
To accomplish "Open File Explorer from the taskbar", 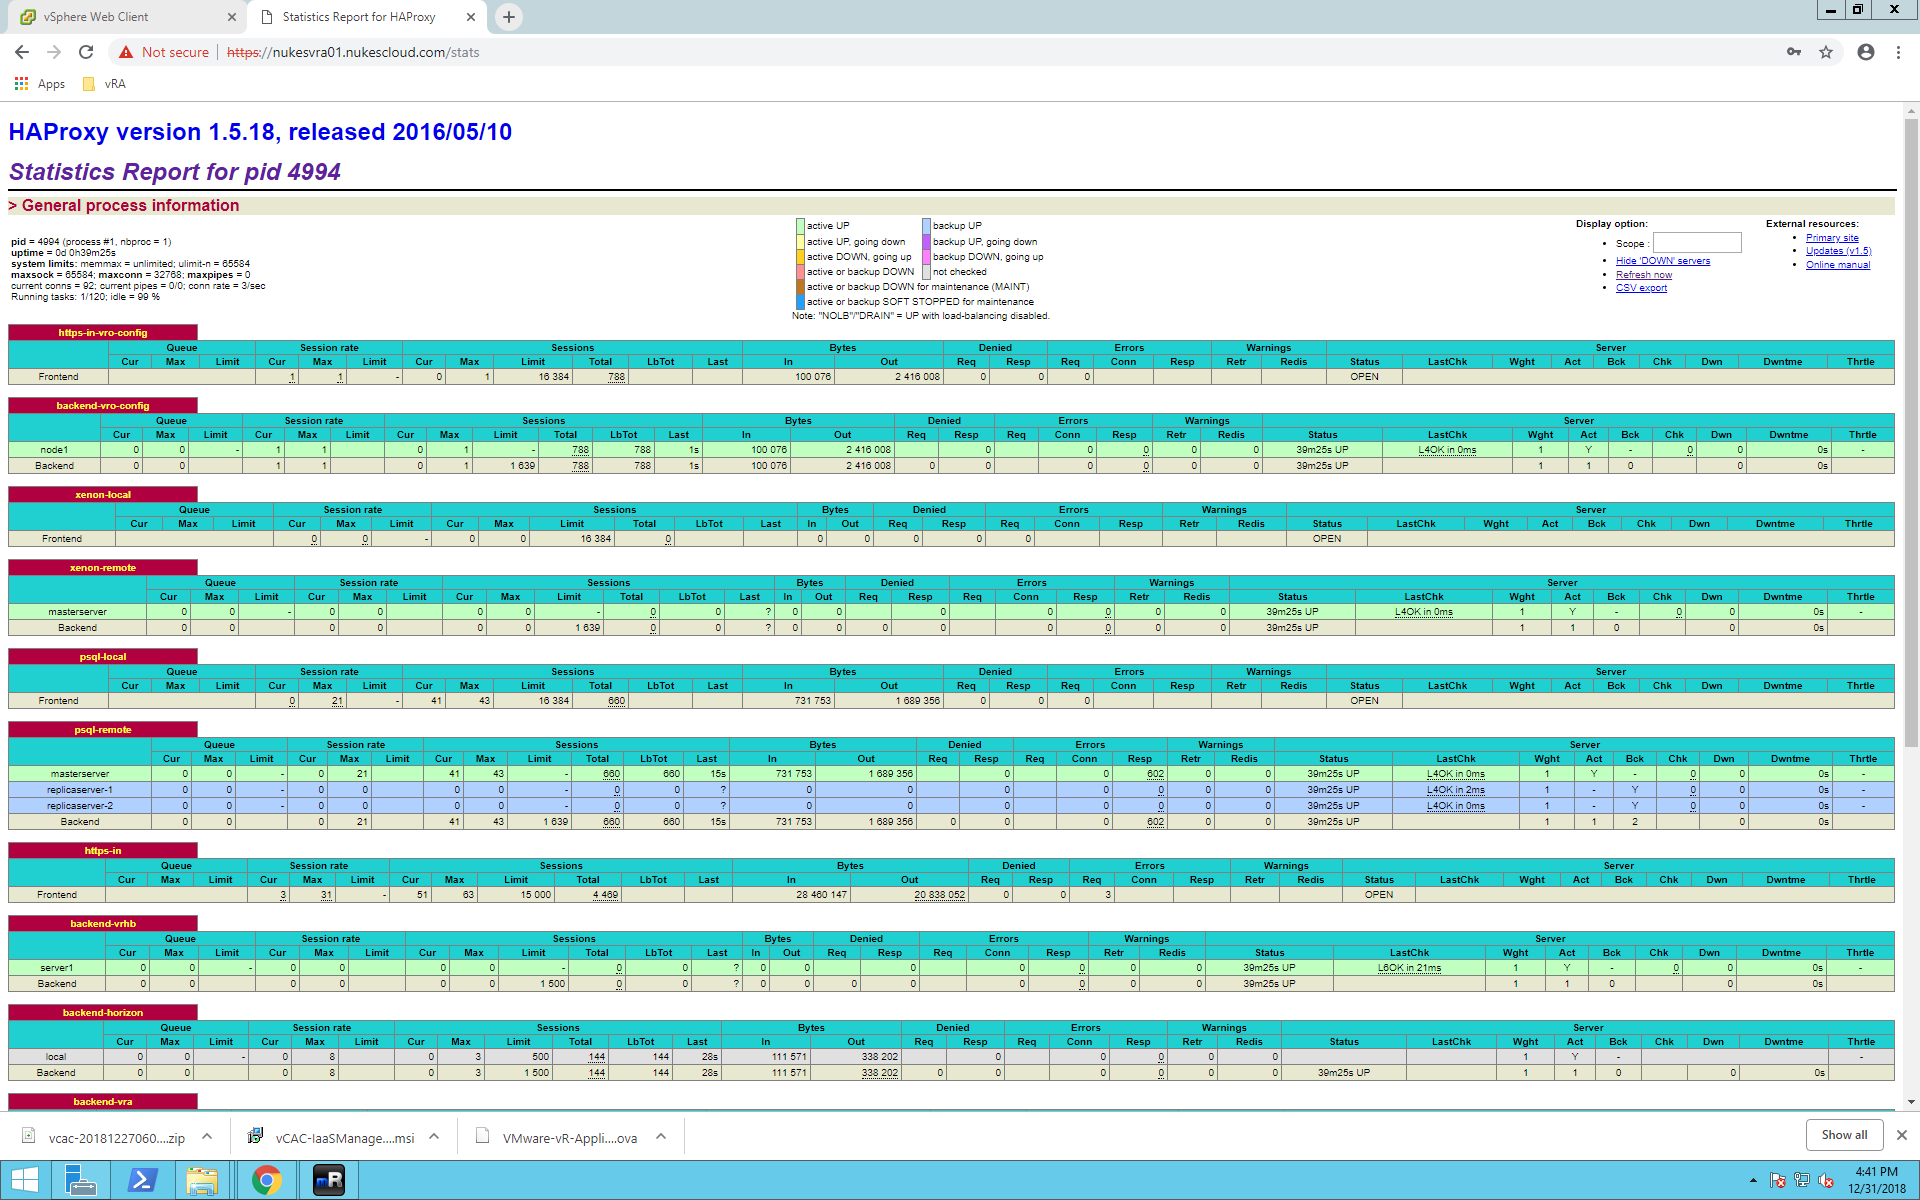I will pos(202,1180).
